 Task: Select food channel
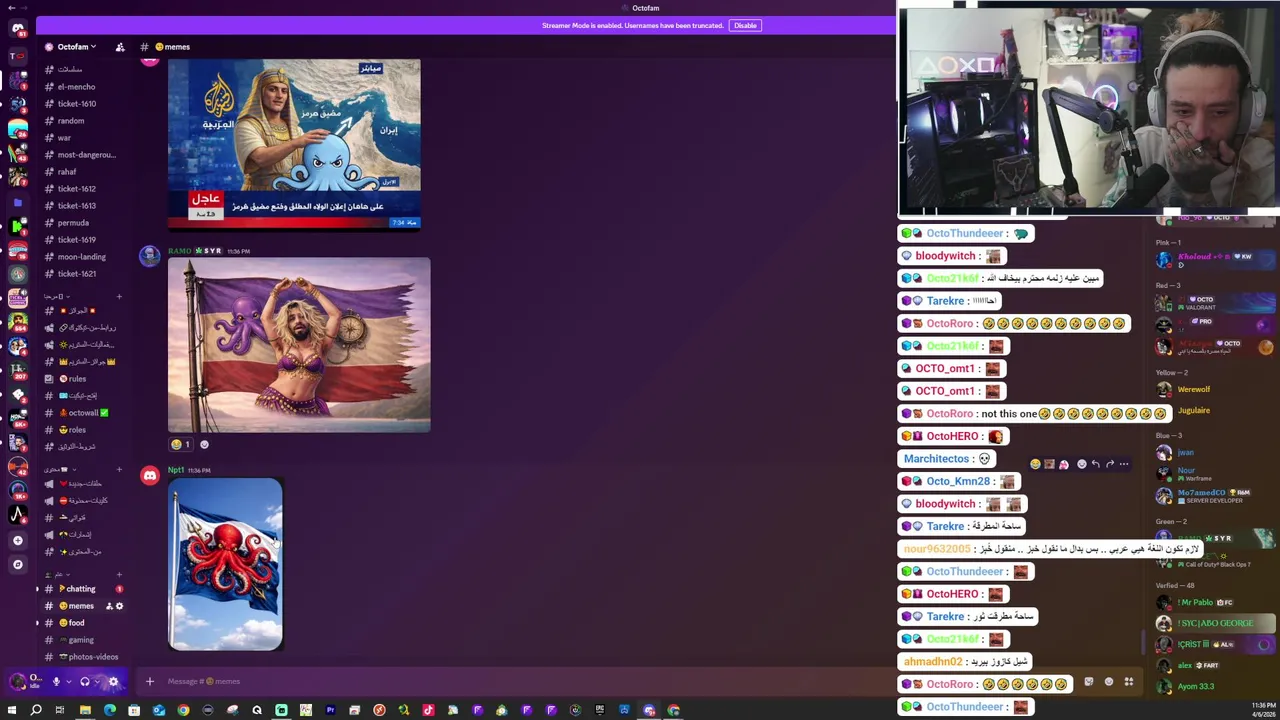[84, 623]
